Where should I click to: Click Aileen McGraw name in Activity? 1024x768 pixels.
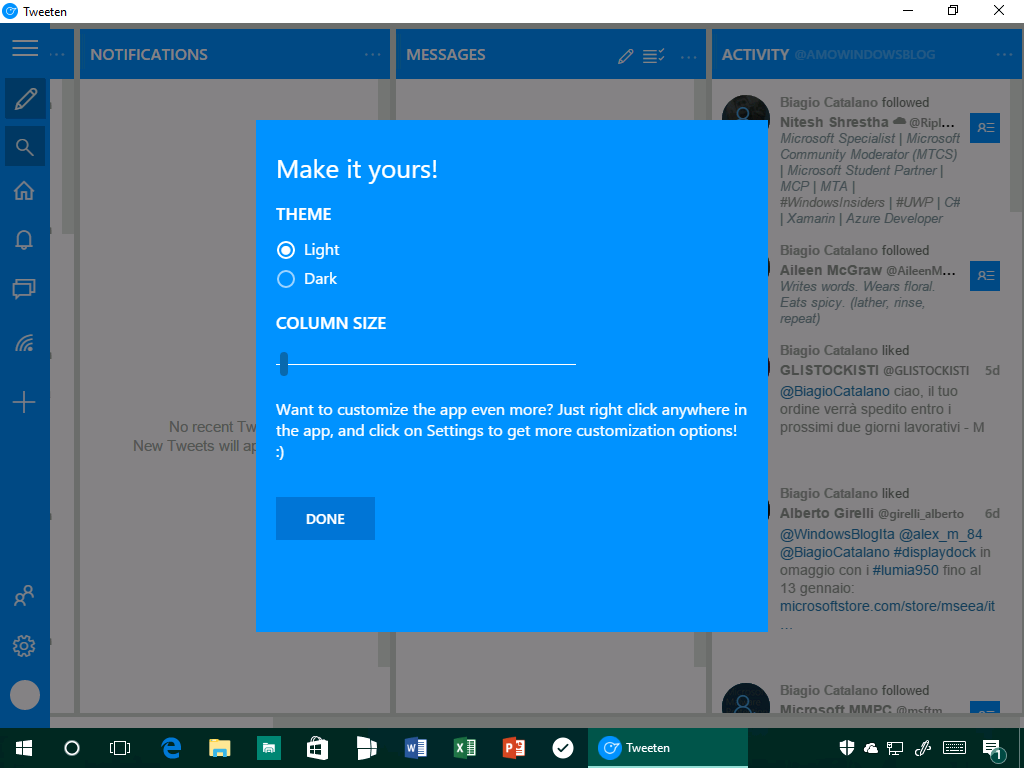coord(831,270)
